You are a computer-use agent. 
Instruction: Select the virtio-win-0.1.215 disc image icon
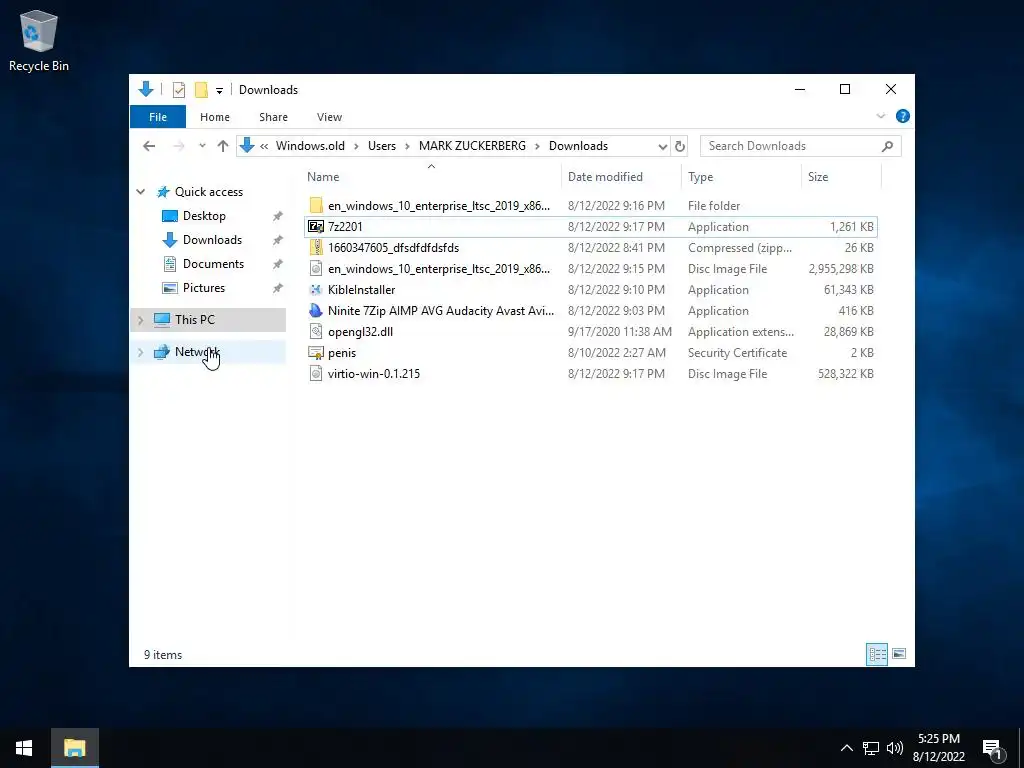[x=316, y=374]
